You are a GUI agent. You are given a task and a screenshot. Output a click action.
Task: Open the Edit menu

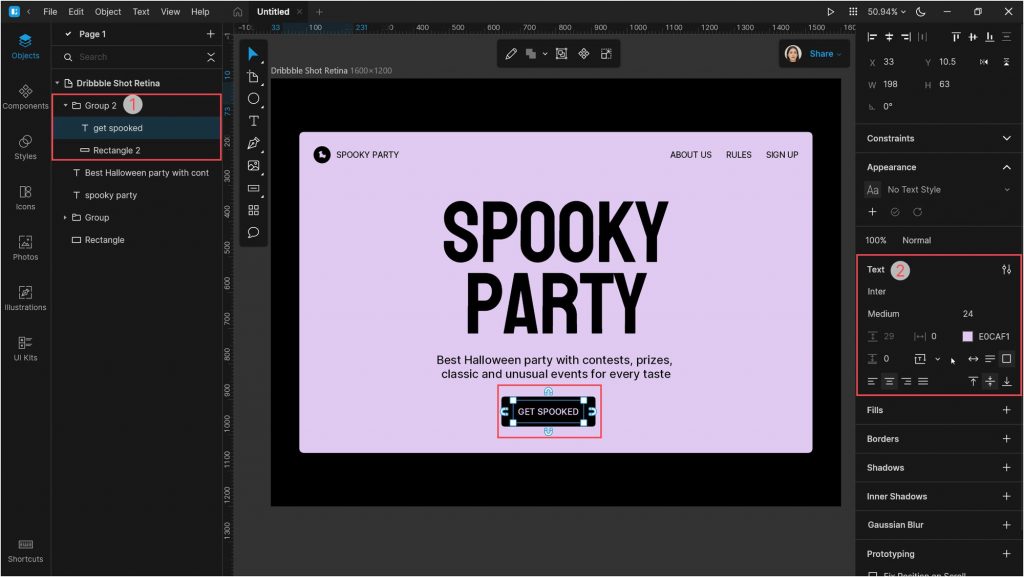point(76,12)
